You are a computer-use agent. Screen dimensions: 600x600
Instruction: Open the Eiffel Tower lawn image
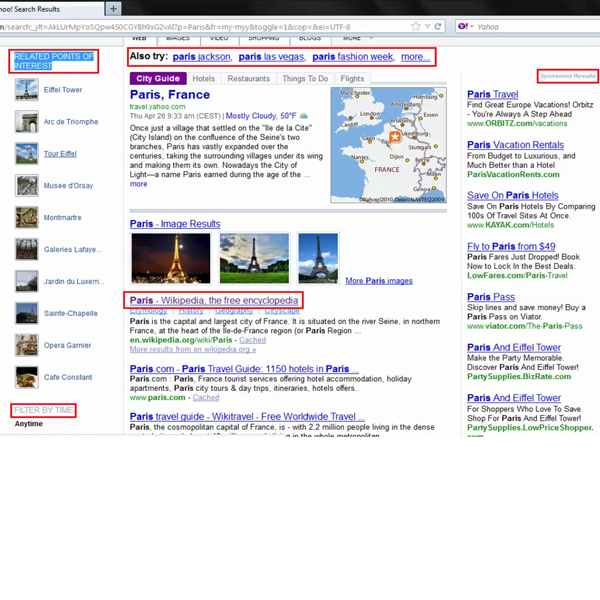click(x=254, y=258)
